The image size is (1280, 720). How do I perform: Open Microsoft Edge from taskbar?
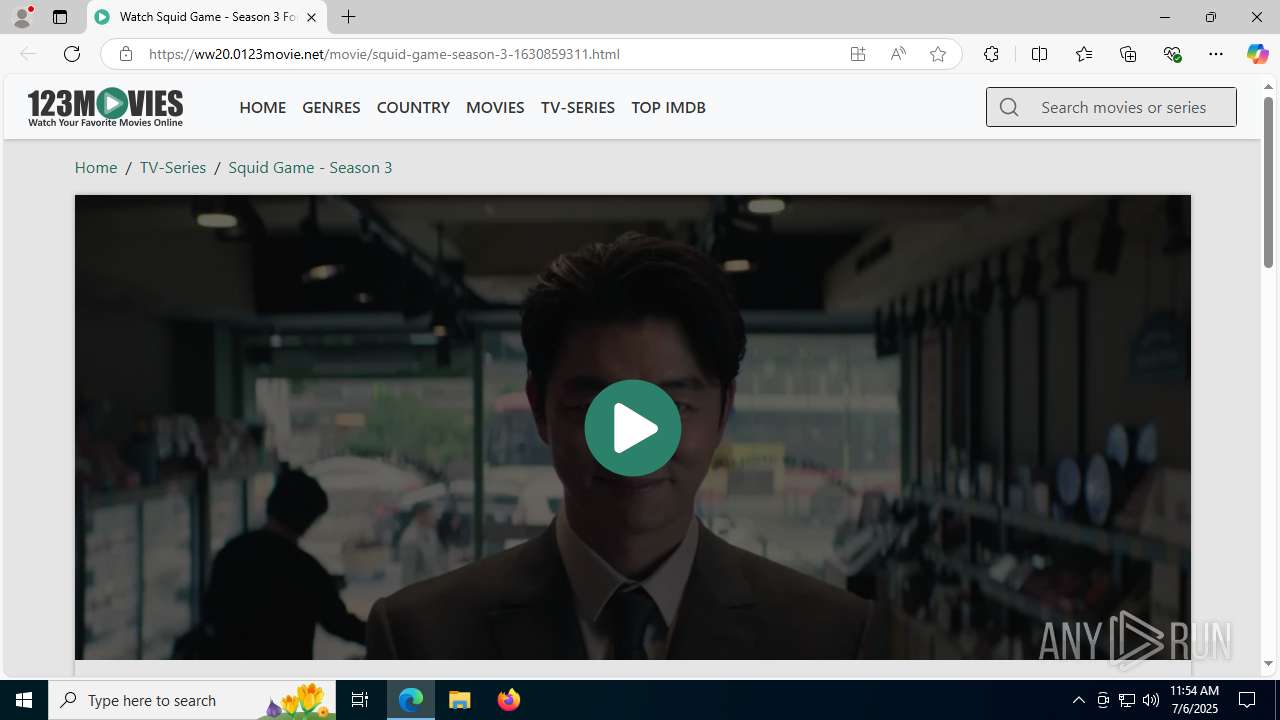[x=411, y=700]
